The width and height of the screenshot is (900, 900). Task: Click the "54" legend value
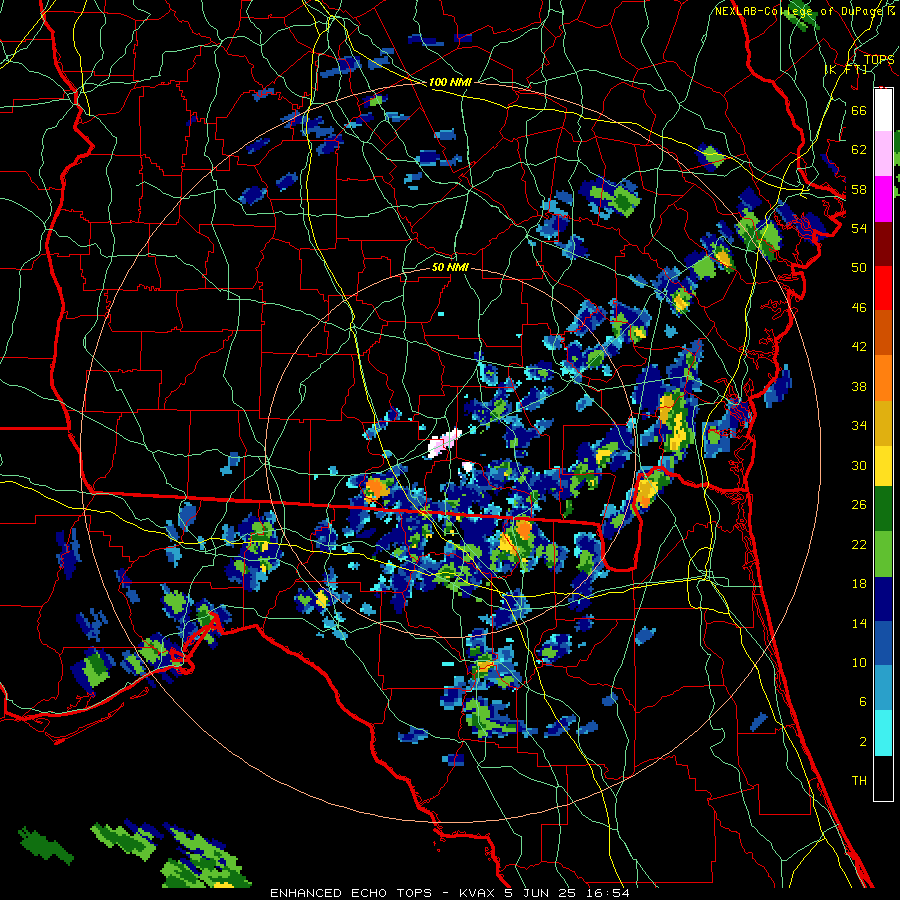click(x=859, y=228)
